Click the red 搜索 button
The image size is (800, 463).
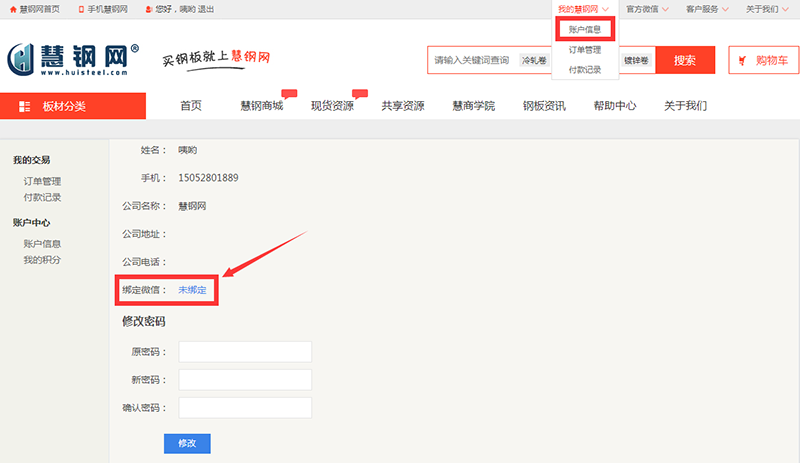[685, 60]
